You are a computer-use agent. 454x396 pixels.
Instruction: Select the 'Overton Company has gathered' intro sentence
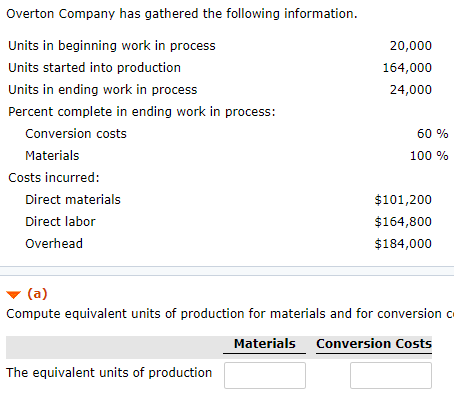[x=182, y=14]
